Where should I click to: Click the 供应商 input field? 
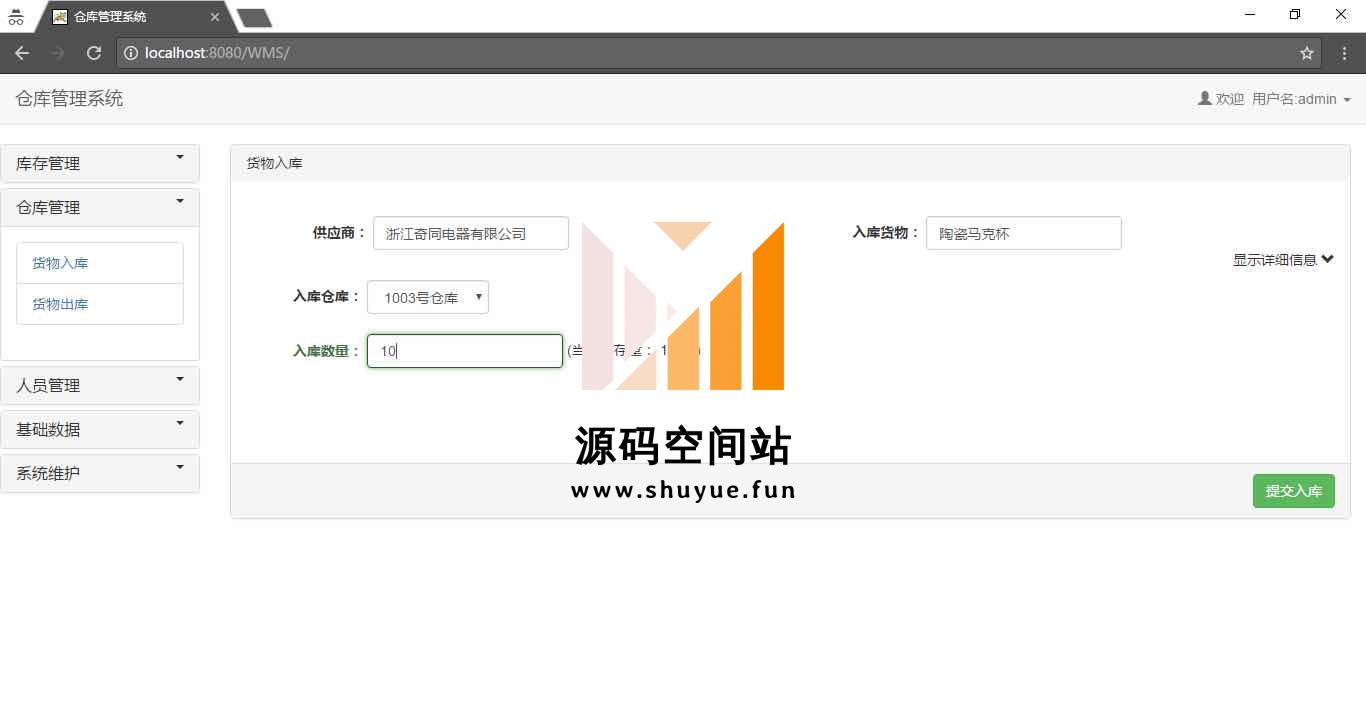(x=471, y=233)
